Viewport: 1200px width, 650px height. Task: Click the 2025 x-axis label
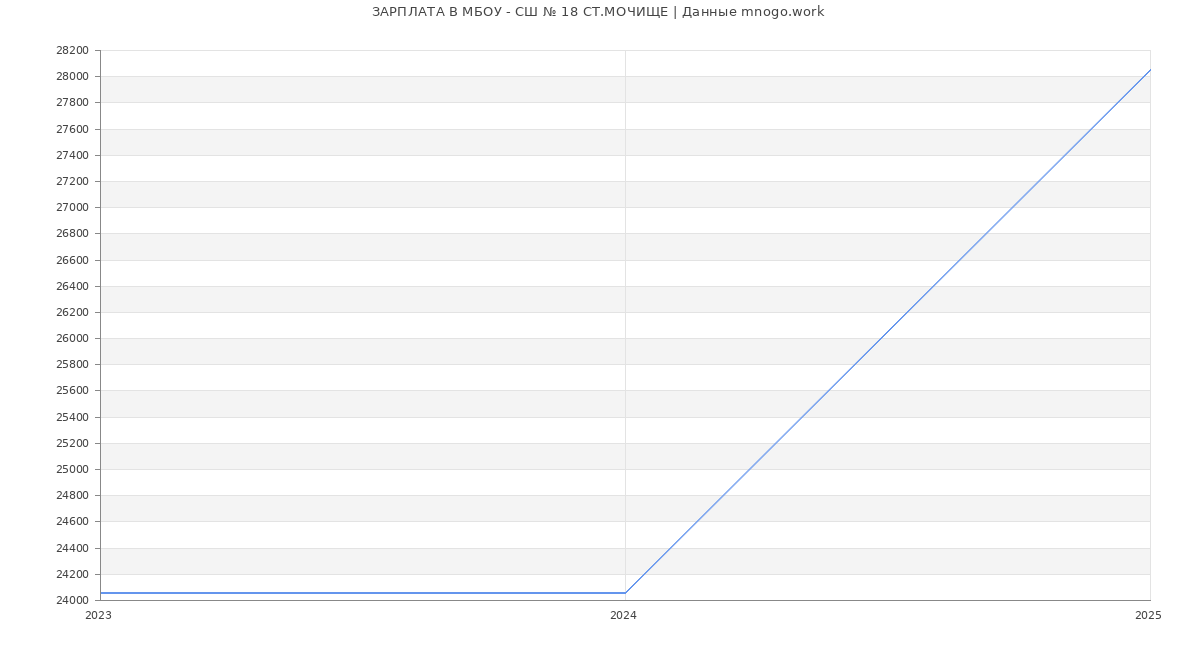pos(1148,616)
